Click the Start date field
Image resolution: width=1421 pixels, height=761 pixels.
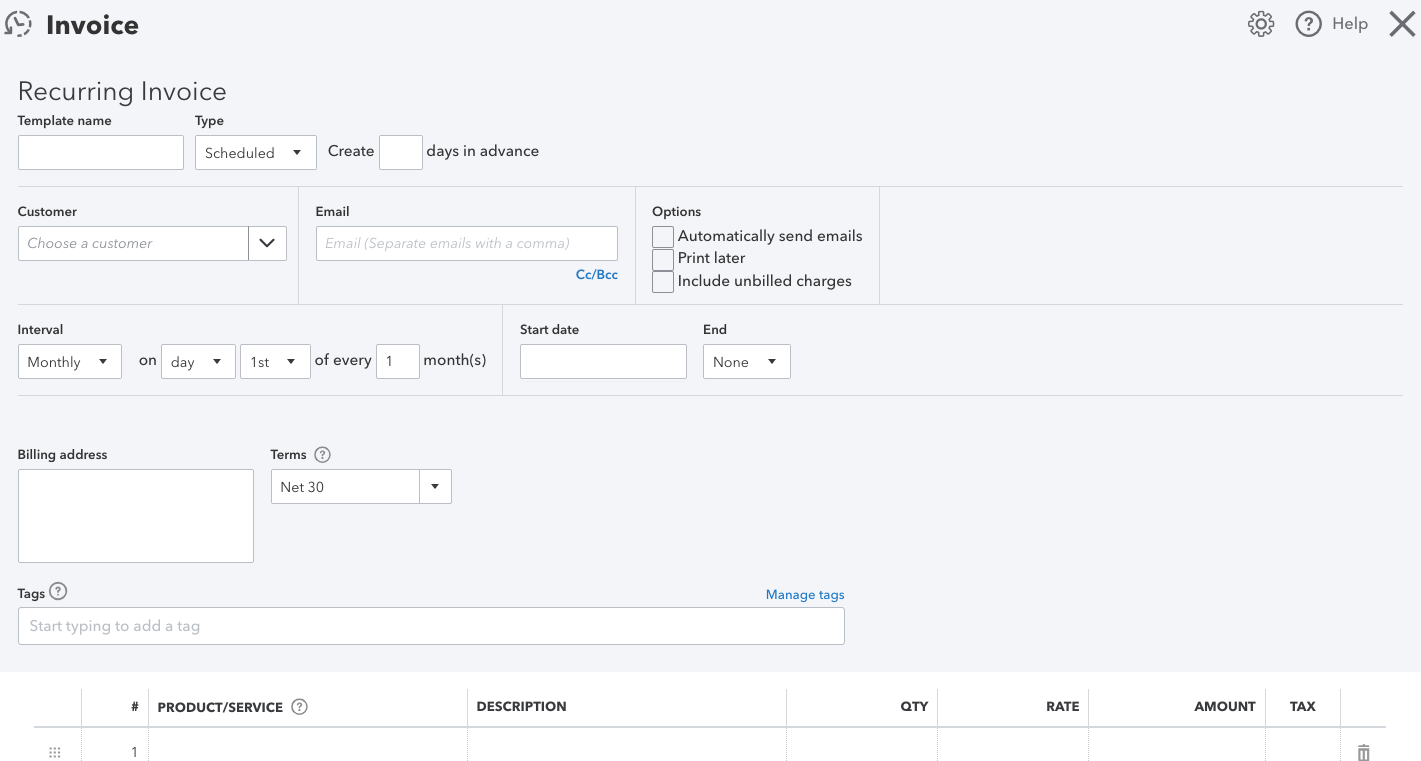pos(603,361)
